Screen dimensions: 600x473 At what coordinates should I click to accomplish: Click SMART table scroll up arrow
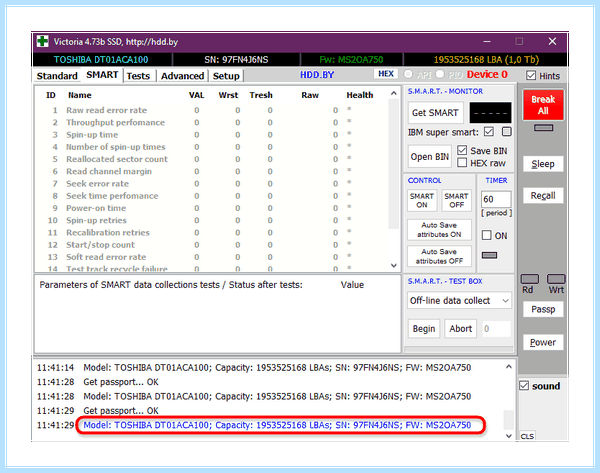tap(393, 93)
